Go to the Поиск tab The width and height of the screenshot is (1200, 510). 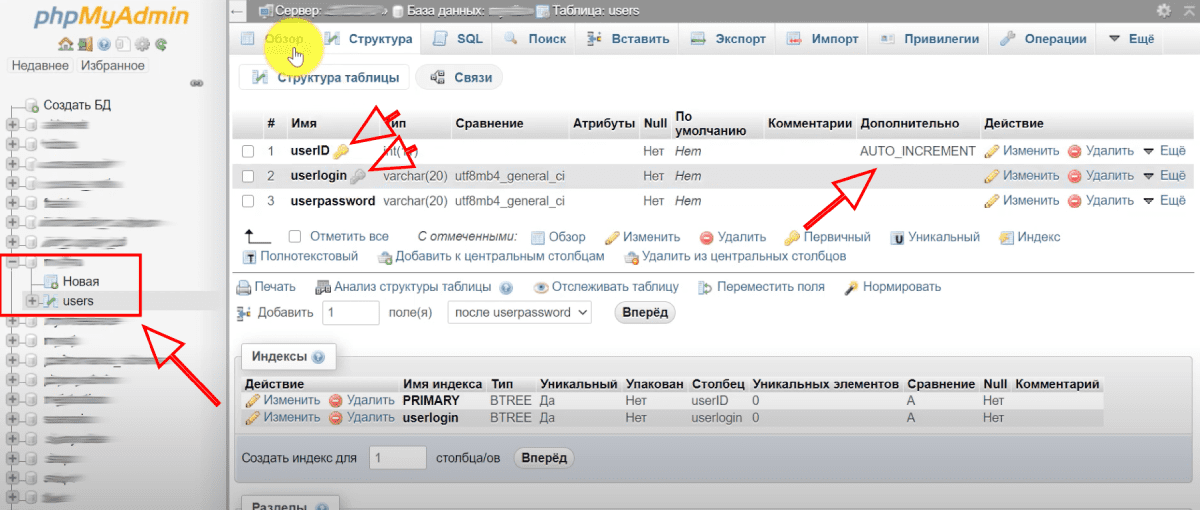(535, 39)
